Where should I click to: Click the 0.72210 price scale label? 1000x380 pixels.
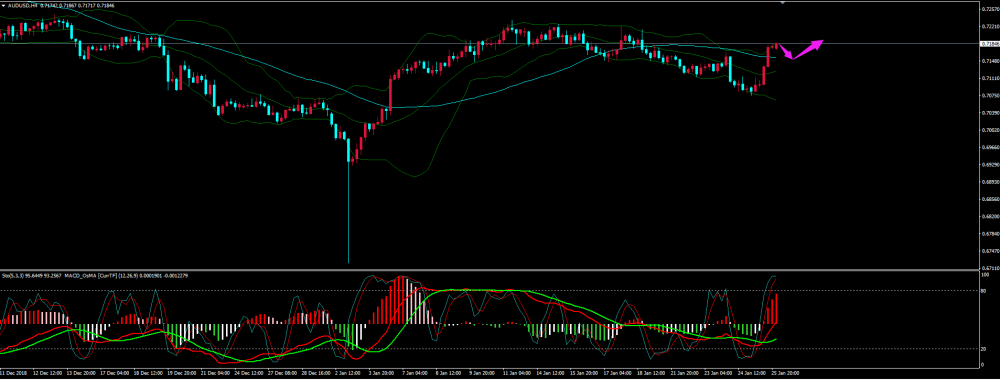(x=990, y=26)
